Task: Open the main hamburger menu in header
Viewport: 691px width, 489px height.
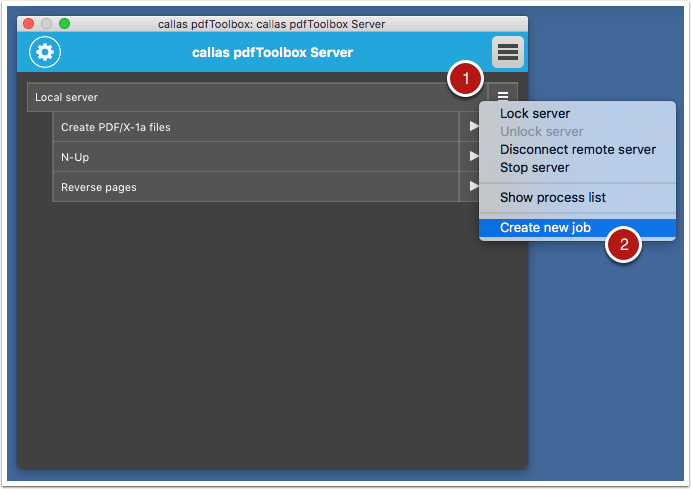Action: 508,52
